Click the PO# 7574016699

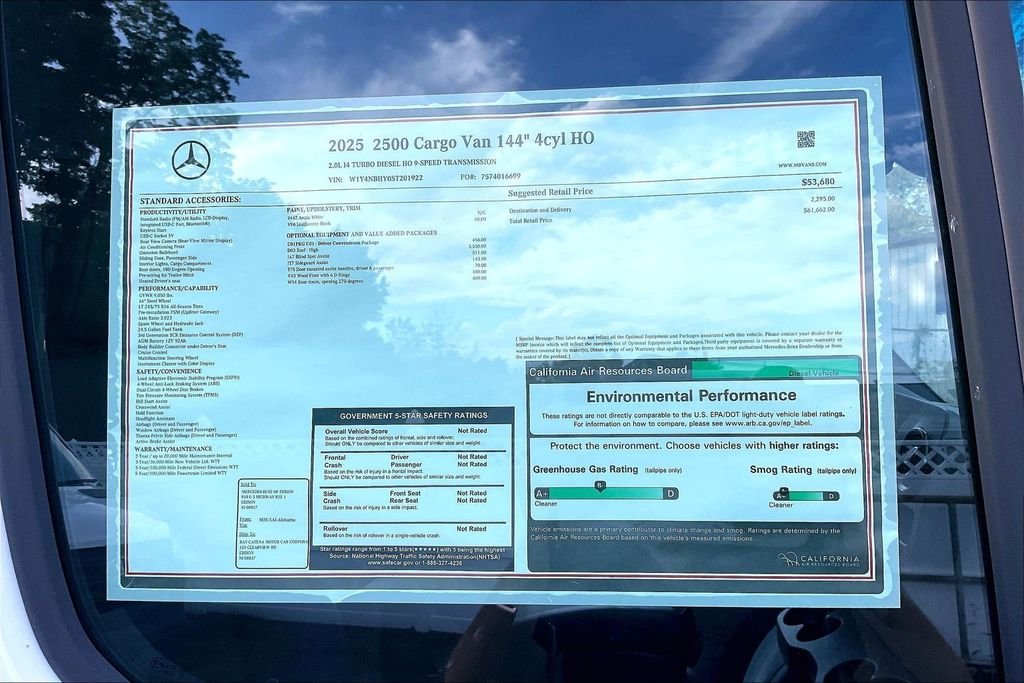(x=490, y=176)
